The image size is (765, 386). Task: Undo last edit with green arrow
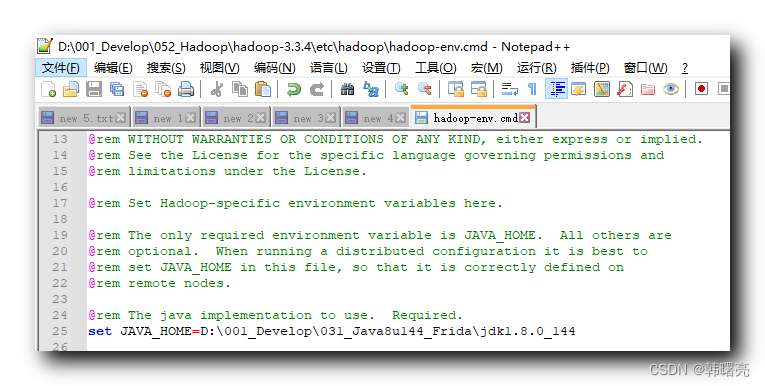tap(294, 89)
